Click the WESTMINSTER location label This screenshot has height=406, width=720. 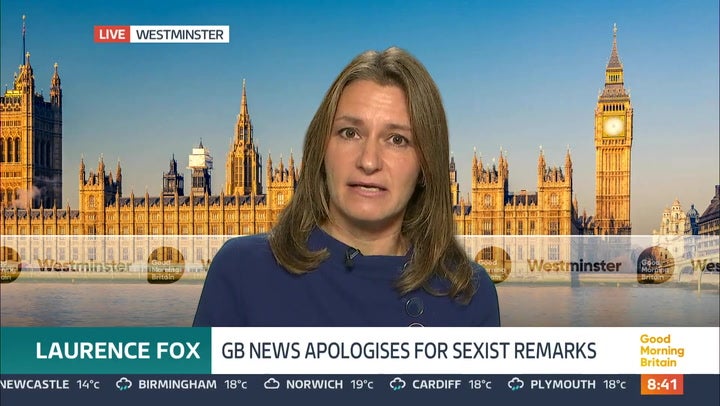click(x=180, y=34)
